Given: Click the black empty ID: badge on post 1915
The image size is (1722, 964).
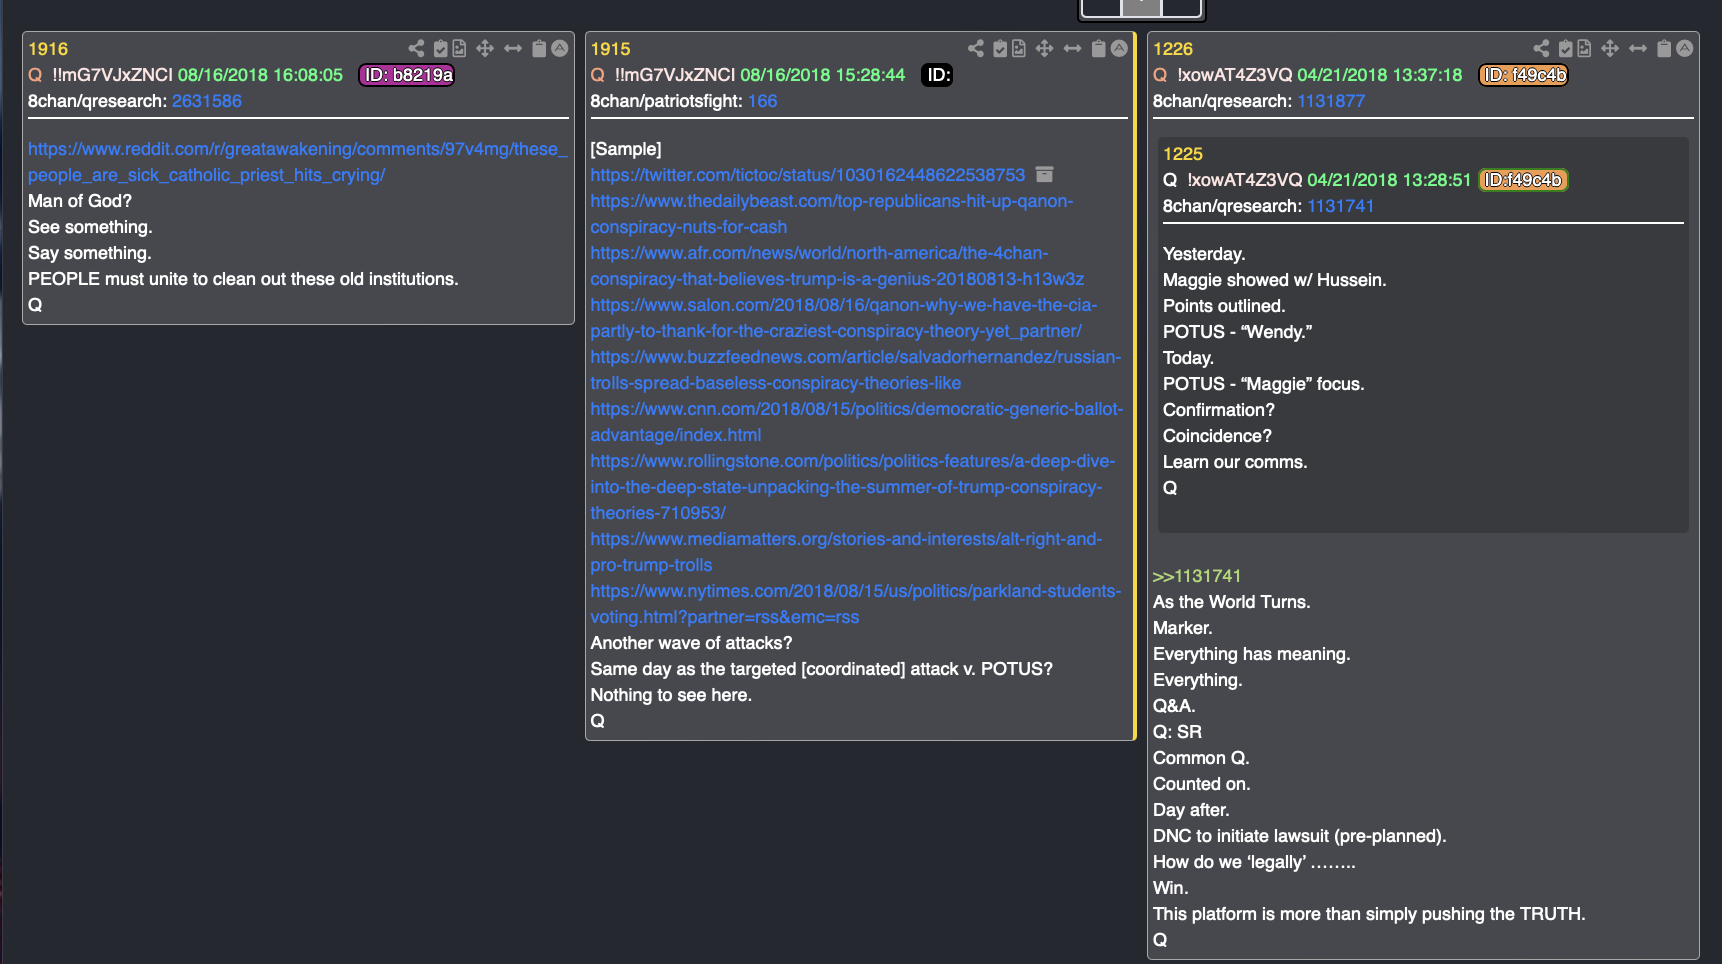Looking at the screenshot, I should tap(937, 75).
